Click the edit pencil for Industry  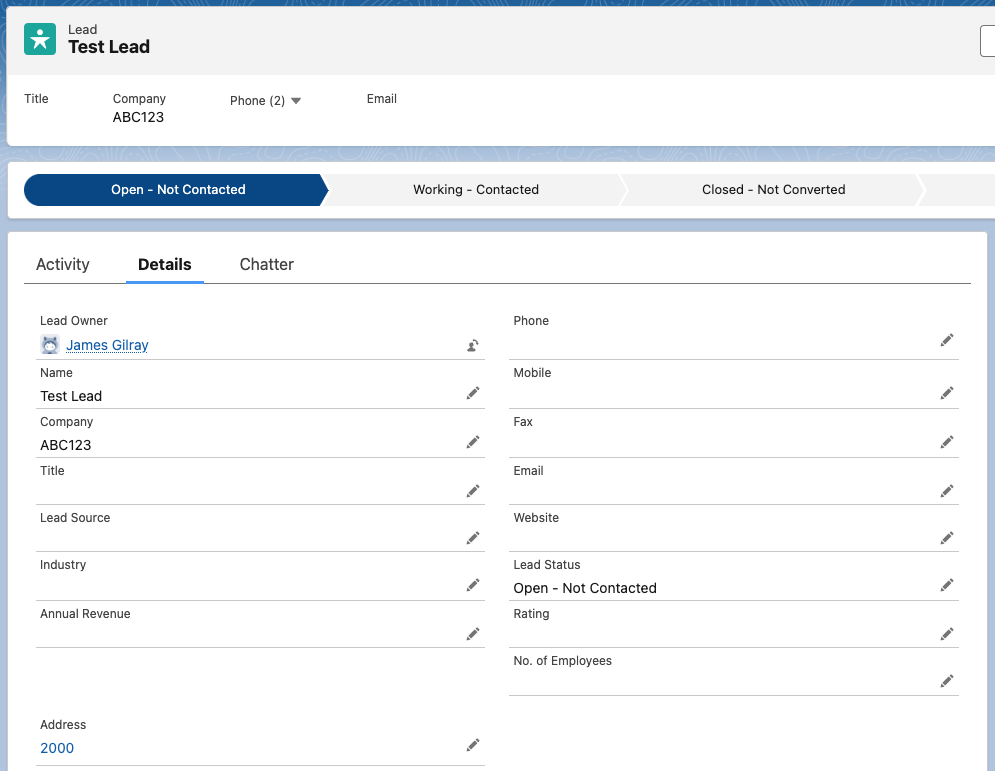tap(473, 585)
